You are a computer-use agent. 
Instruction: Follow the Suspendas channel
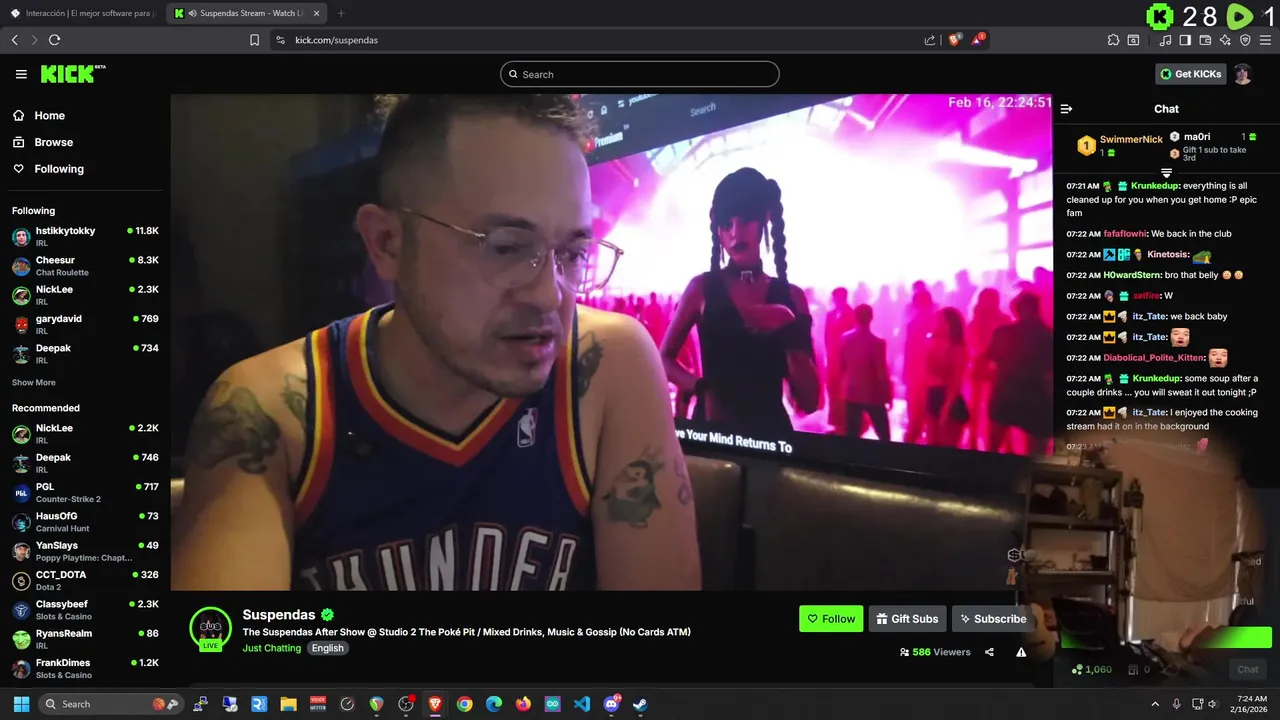click(831, 619)
